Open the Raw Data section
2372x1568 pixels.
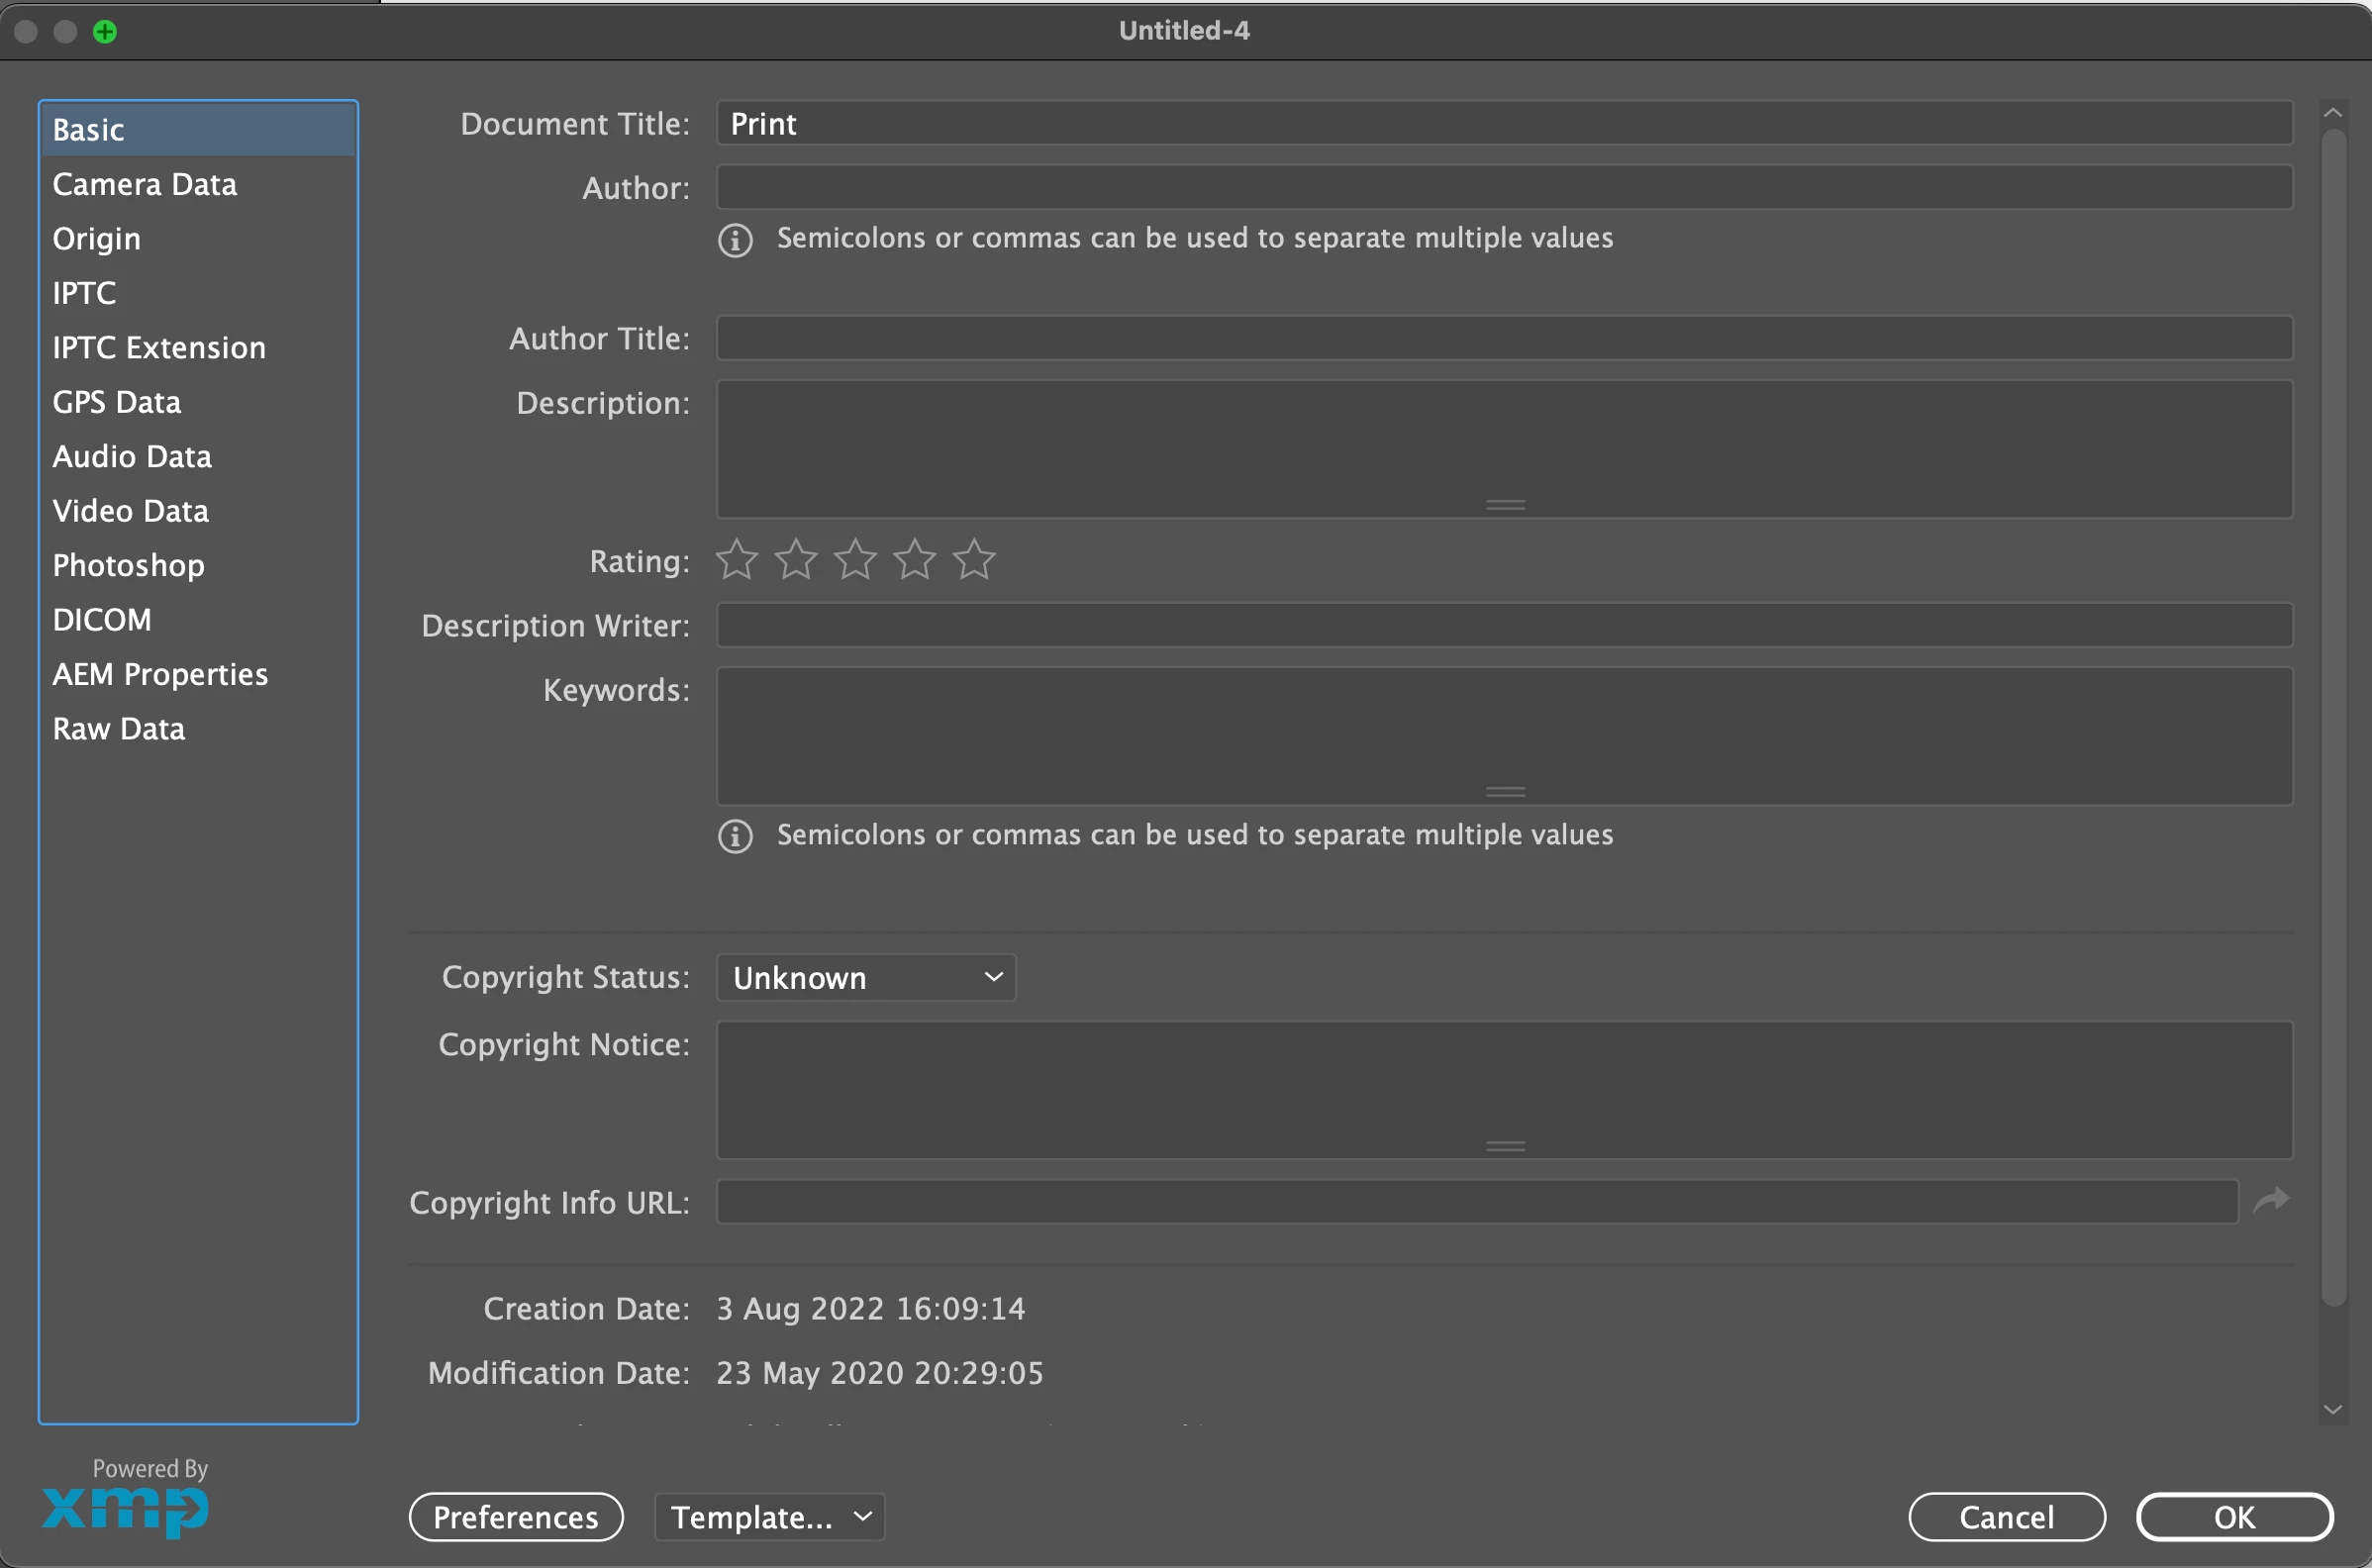(119, 729)
